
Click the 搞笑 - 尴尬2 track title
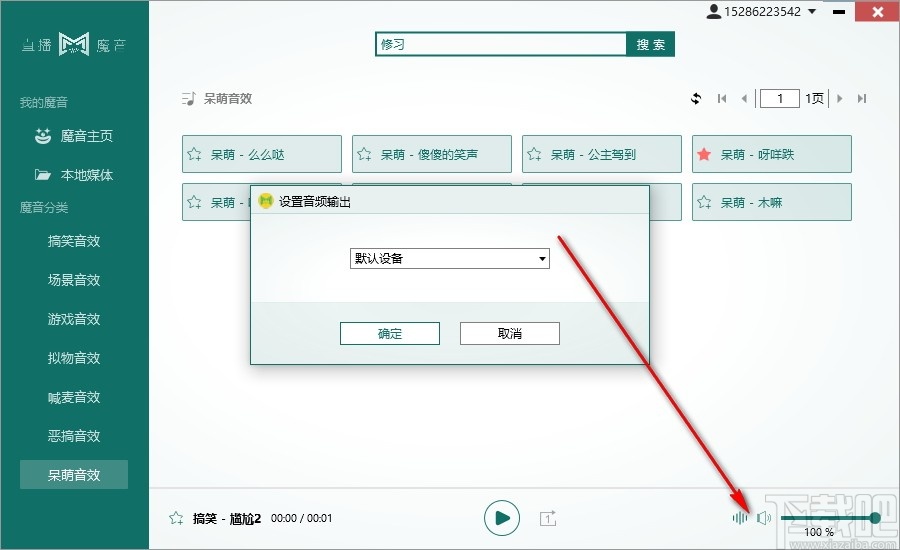(x=227, y=518)
